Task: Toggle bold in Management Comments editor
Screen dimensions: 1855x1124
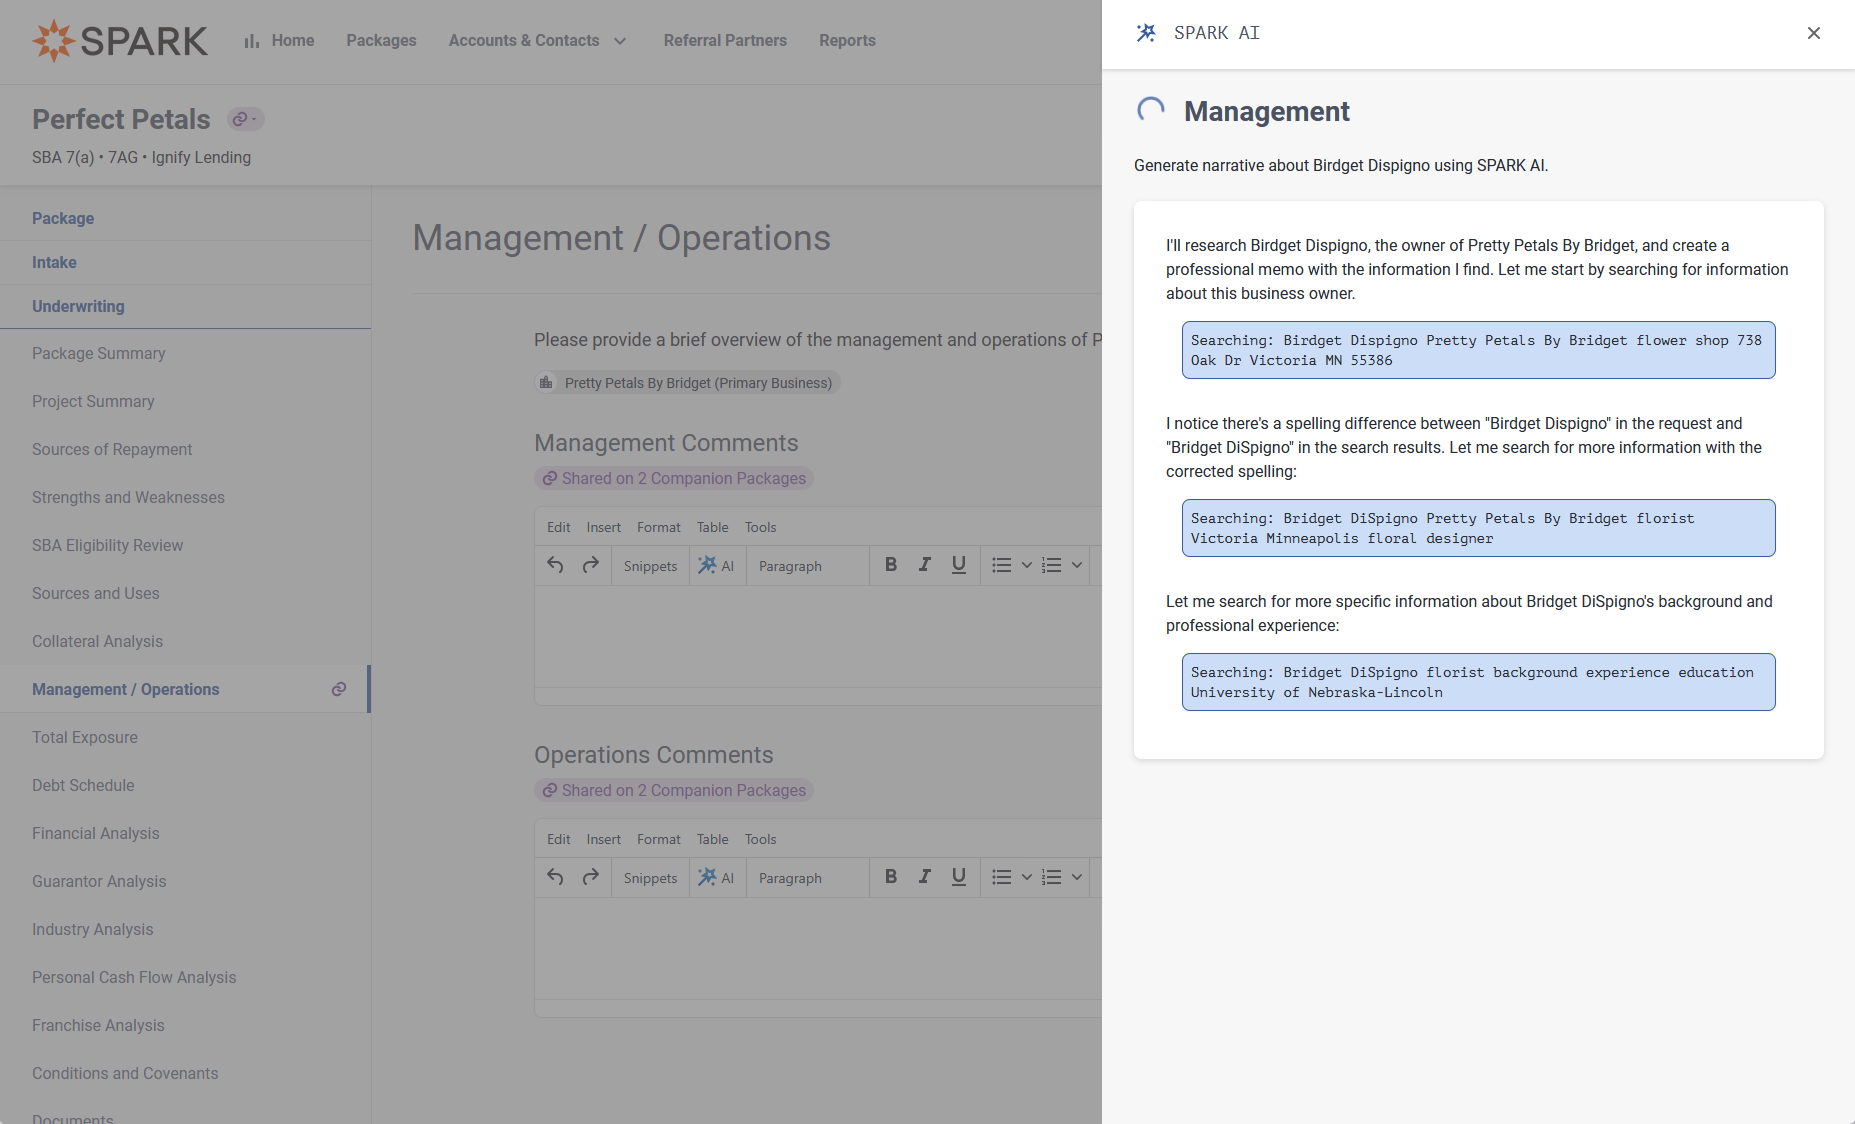Action: [890, 565]
